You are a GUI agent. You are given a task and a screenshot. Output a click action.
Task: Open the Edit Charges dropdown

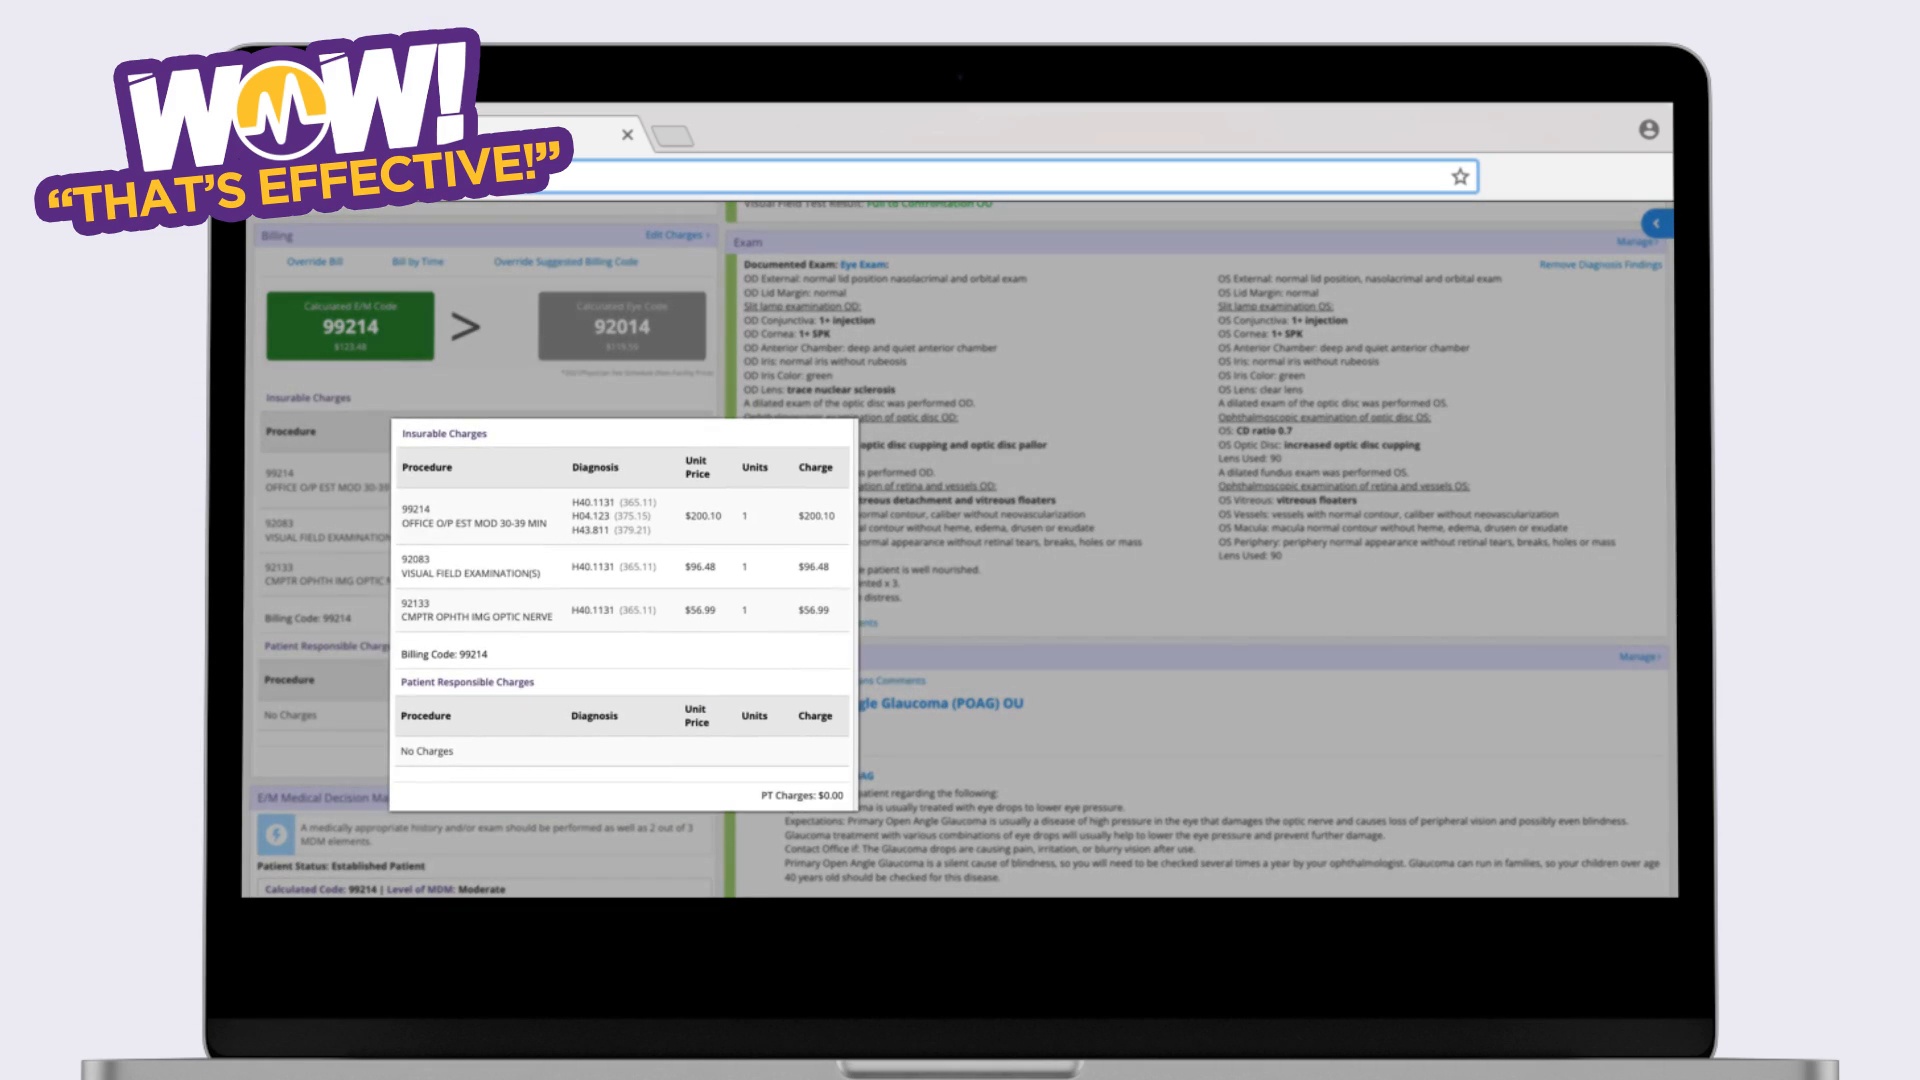pyautogui.click(x=676, y=234)
